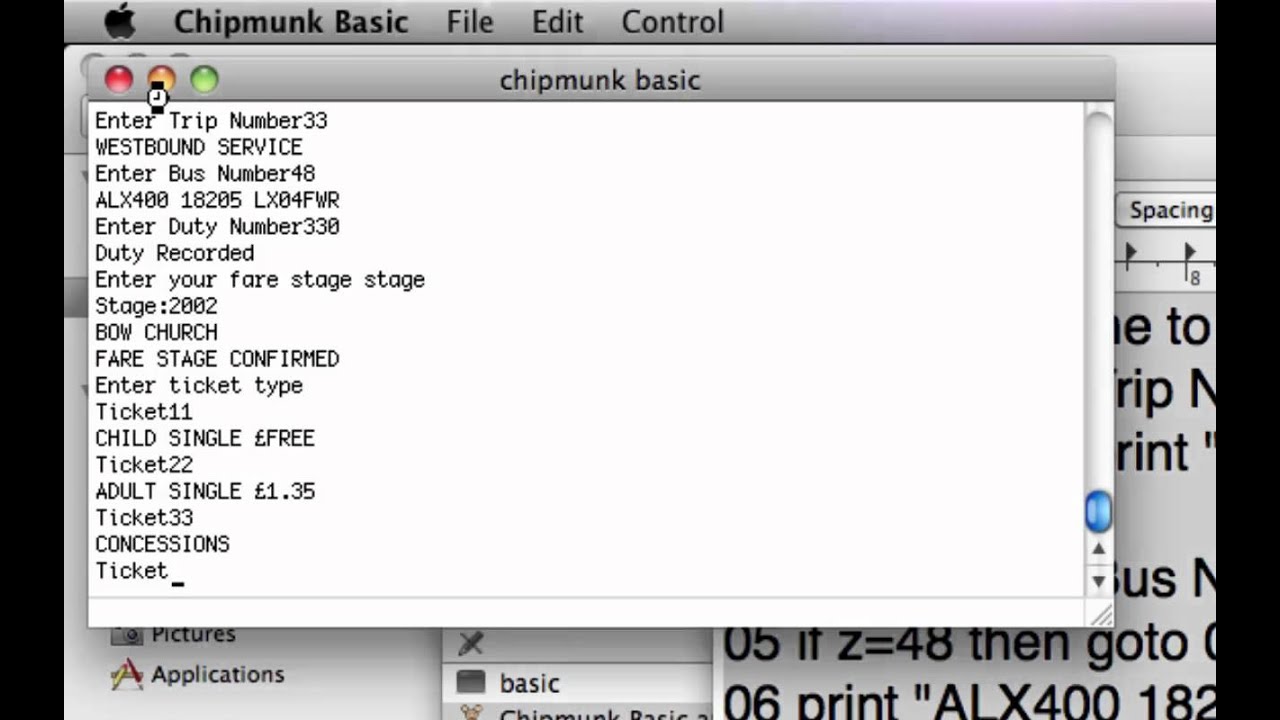Close the chipmunk basic window
The height and width of the screenshot is (720, 1280).
click(119, 80)
